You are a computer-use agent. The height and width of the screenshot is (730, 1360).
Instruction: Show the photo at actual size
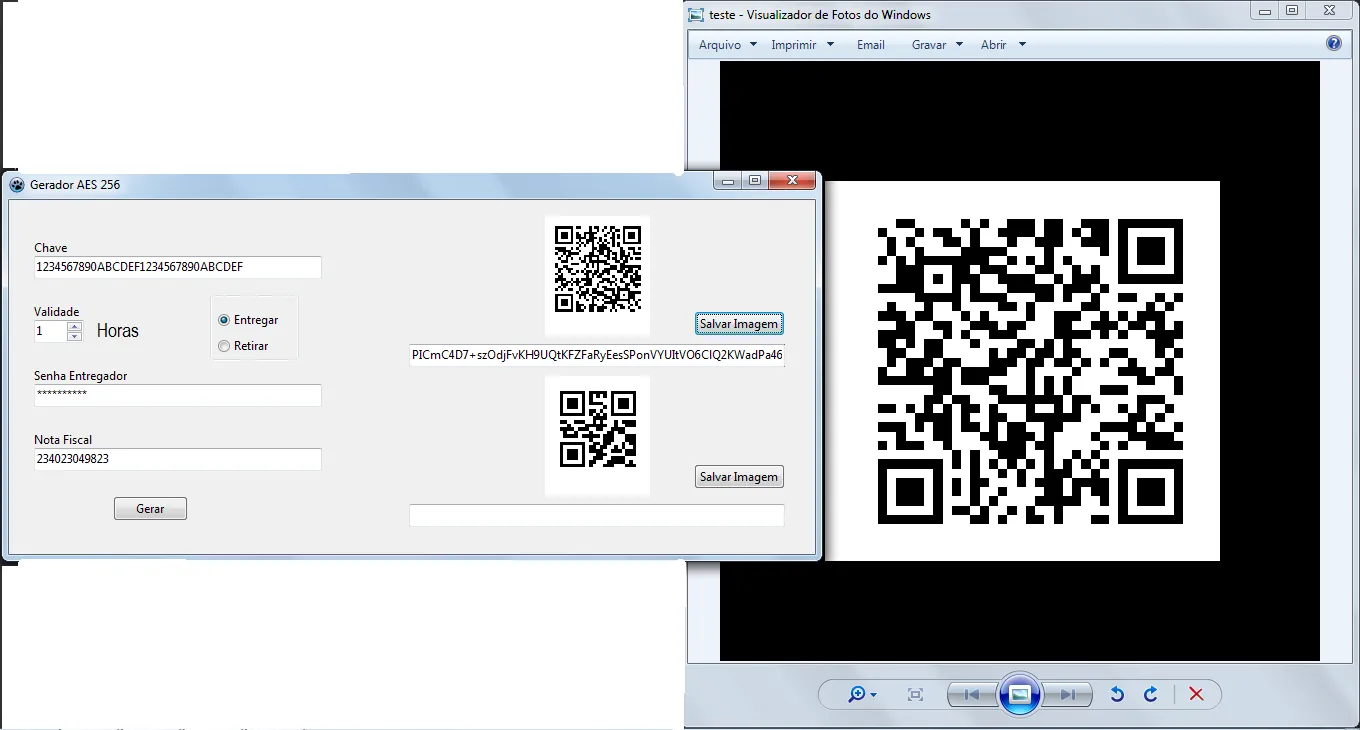(x=915, y=695)
